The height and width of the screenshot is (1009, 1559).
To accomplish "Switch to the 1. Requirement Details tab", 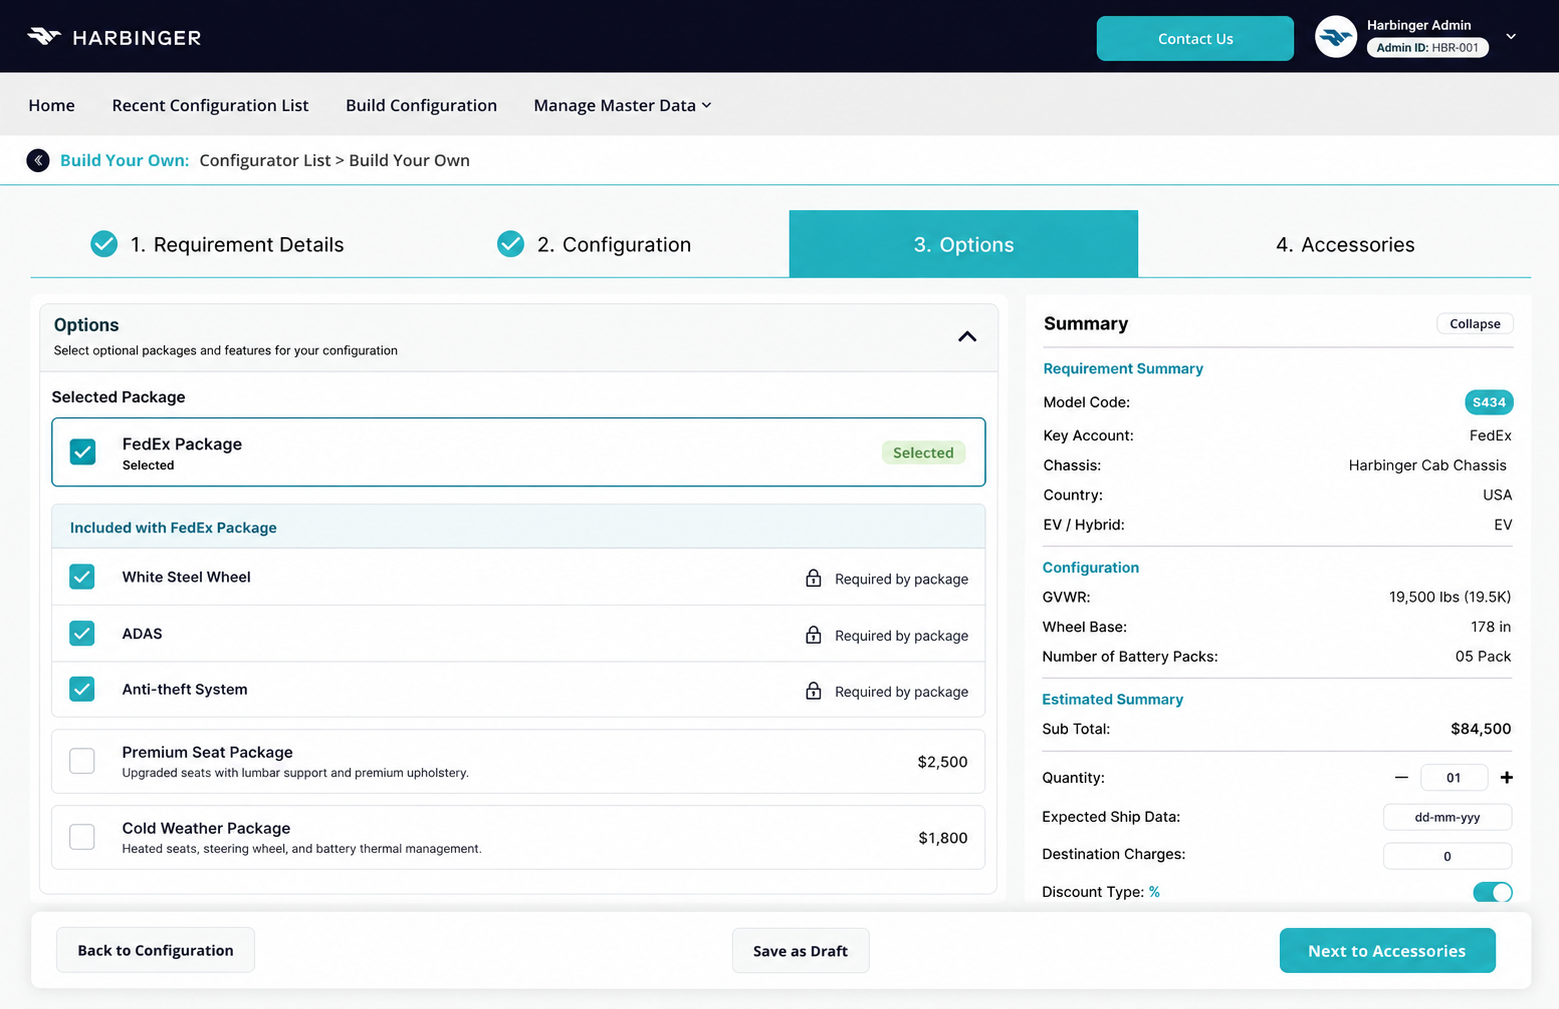I will point(217,244).
